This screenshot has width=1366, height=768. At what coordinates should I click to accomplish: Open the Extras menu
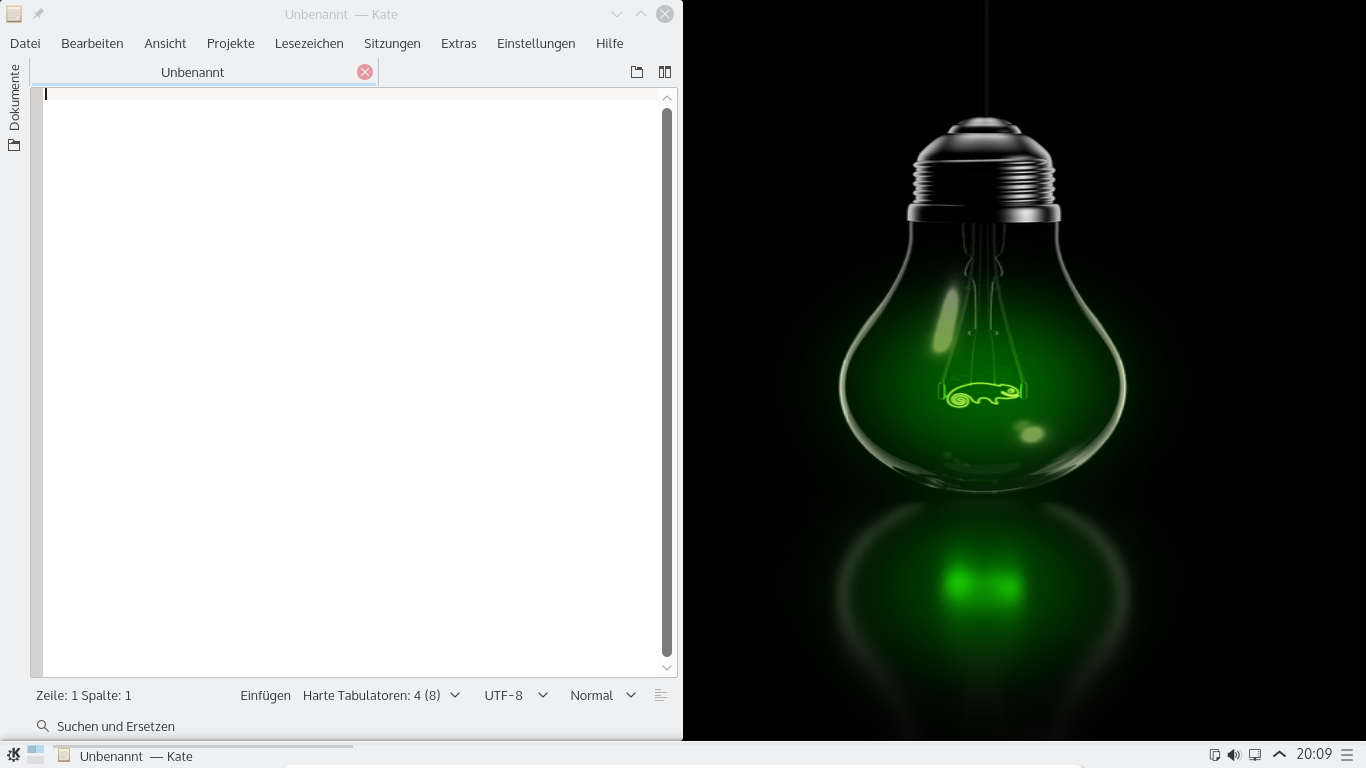[x=458, y=43]
